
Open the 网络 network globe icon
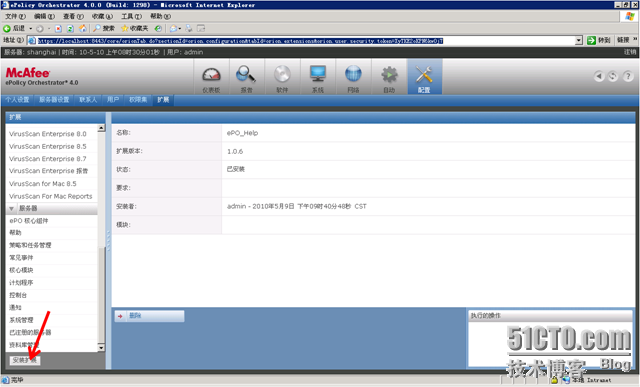(353, 78)
